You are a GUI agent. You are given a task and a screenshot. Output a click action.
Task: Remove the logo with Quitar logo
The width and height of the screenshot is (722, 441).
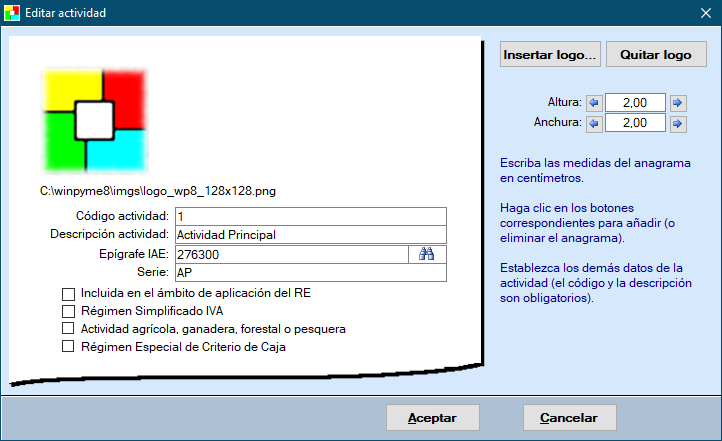656,55
